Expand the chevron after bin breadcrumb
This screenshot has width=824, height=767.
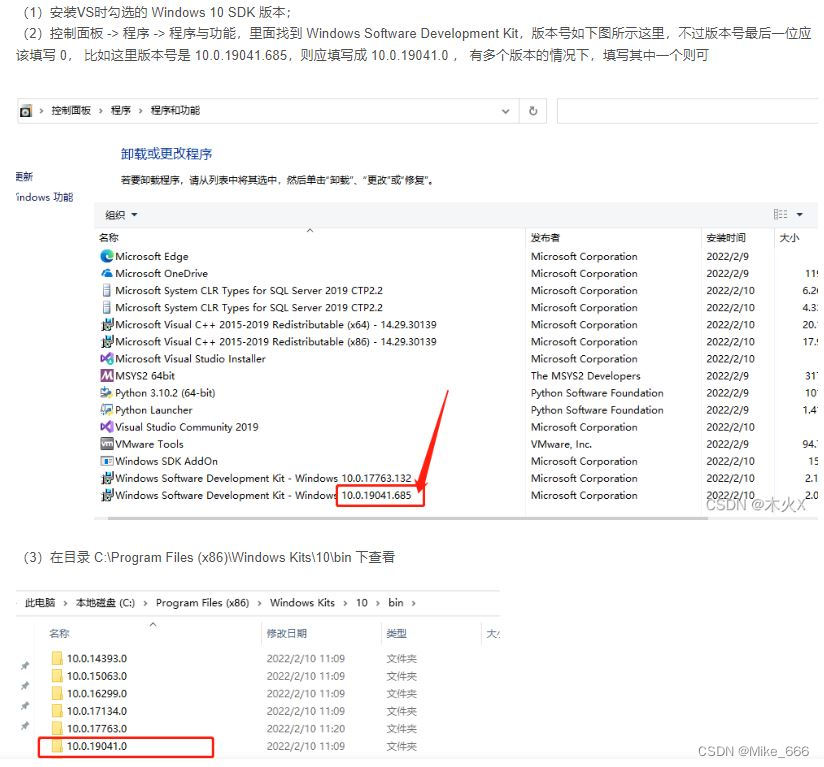click(x=414, y=603)
